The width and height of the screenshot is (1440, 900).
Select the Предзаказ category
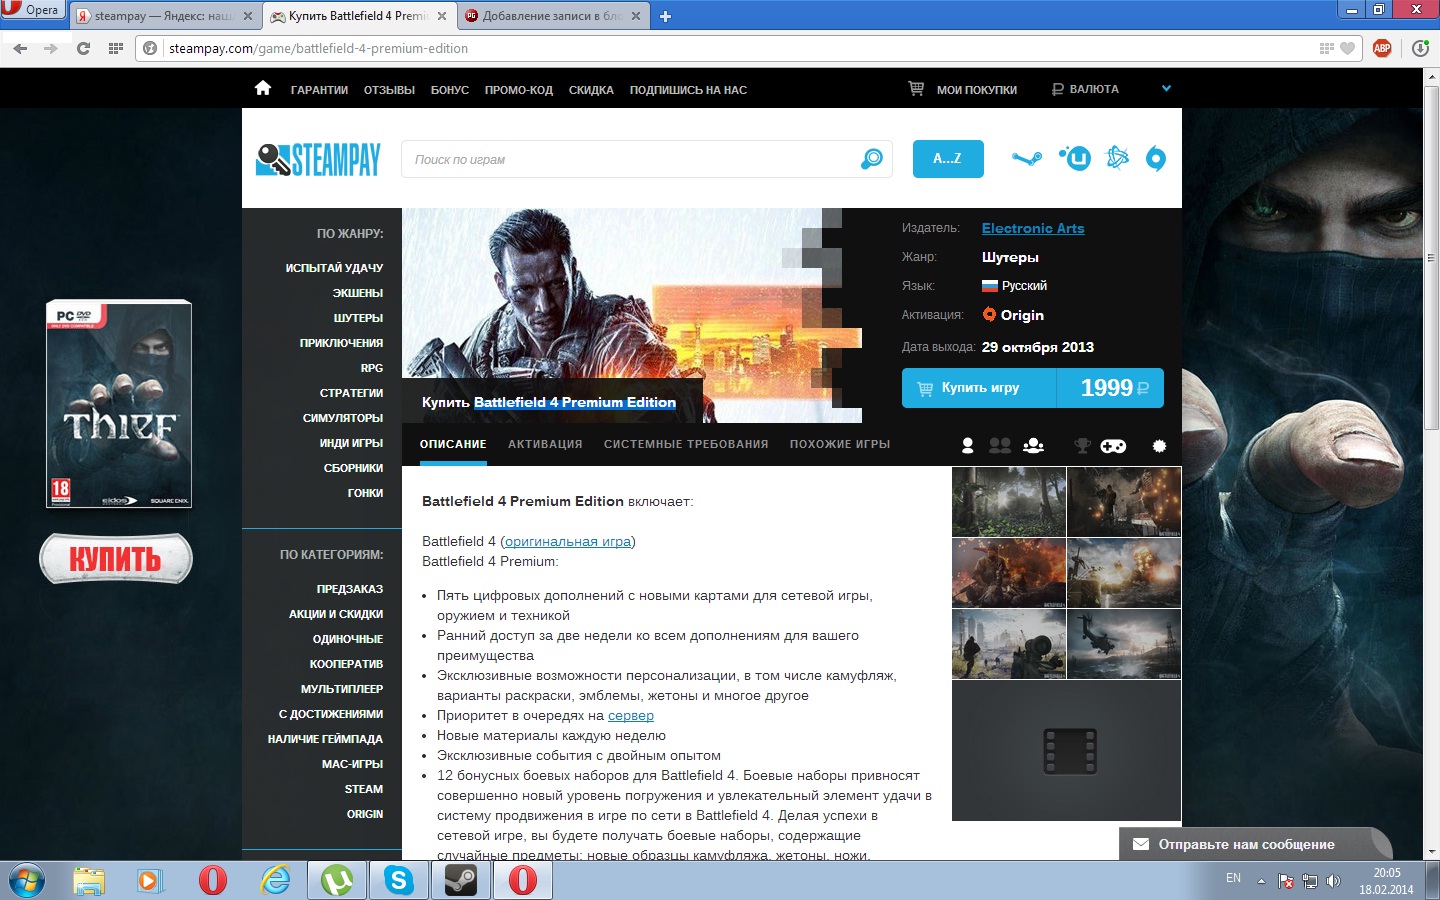[x=350, y=589]
